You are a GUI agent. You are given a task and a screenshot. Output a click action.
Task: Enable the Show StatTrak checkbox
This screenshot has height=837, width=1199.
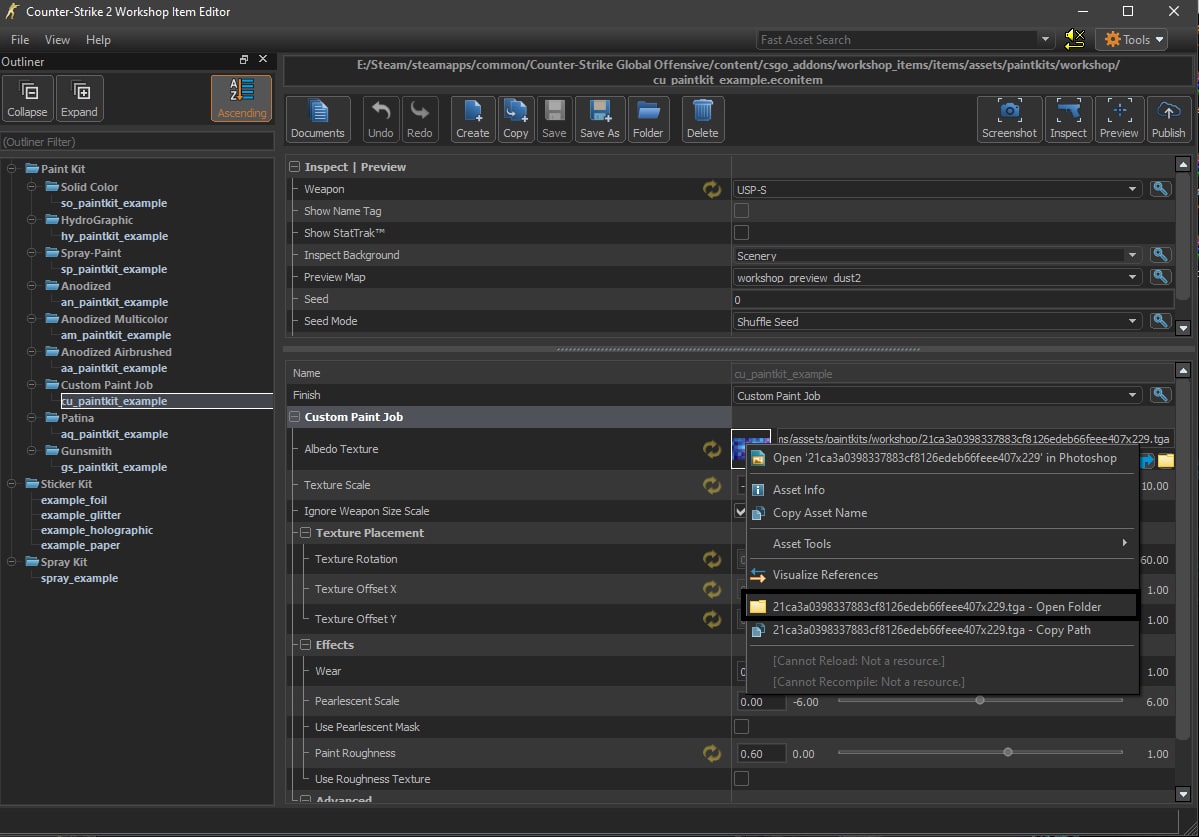(742, 233)
